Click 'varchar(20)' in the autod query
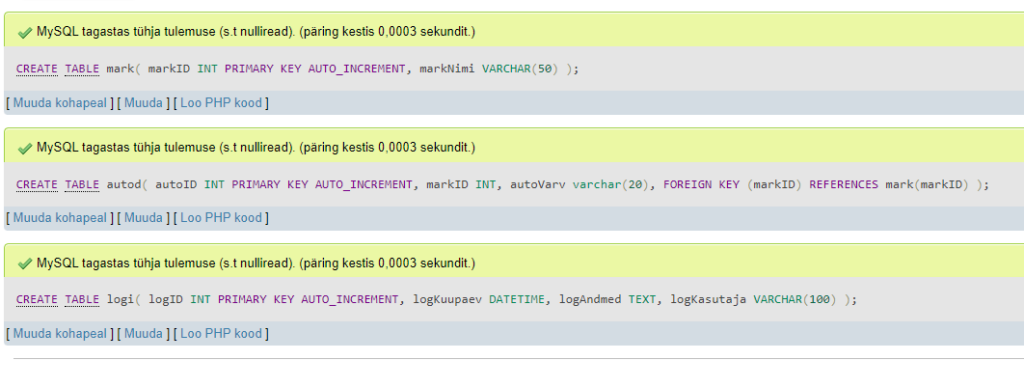 click(x=611, y=184)
